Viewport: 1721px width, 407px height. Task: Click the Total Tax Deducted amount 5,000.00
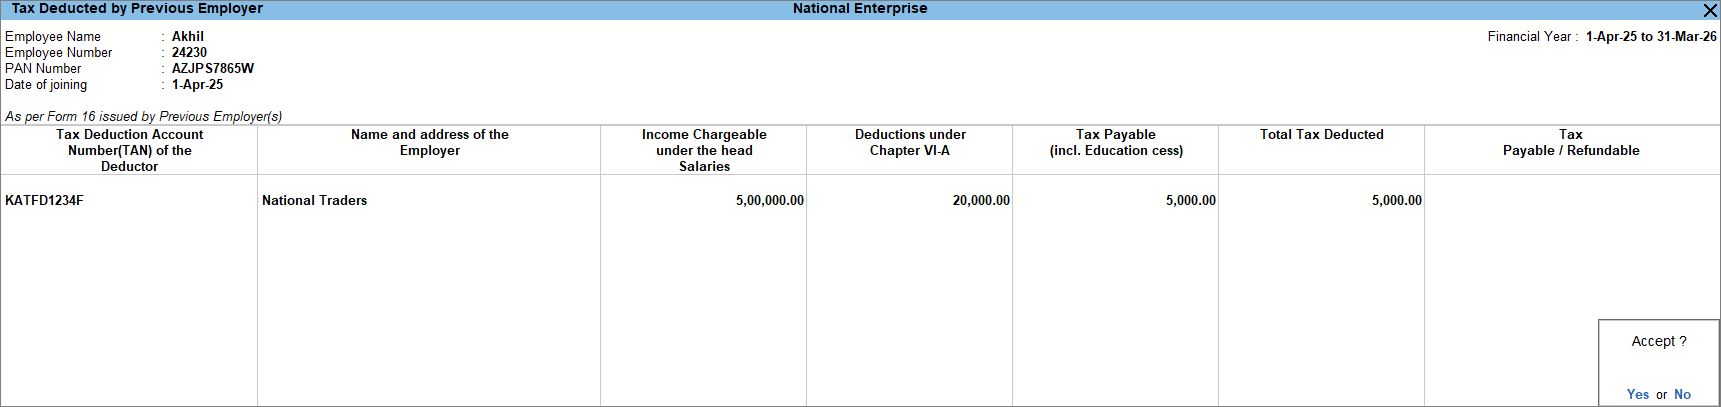click(1396, 201)
